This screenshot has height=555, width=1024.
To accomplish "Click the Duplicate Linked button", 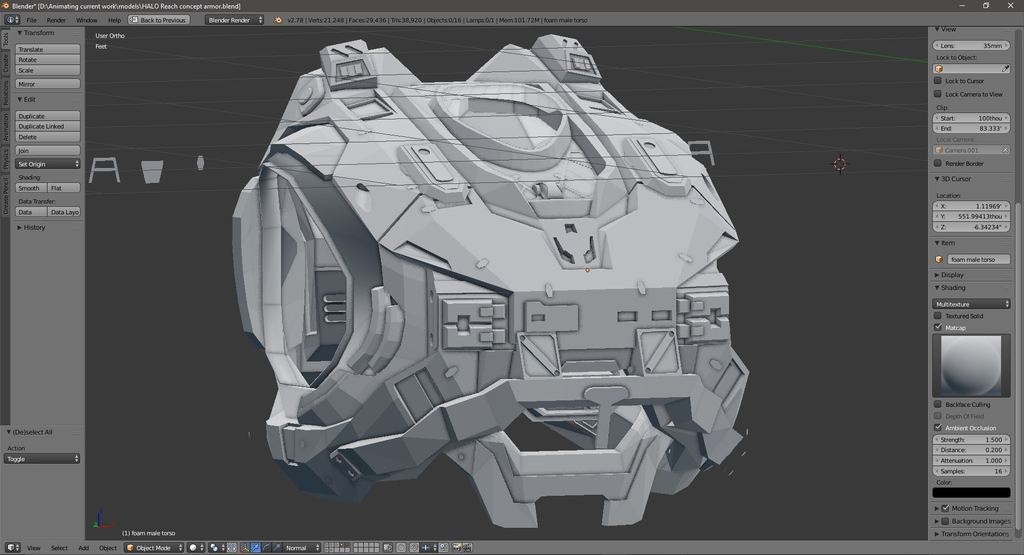I will (48, 127).
